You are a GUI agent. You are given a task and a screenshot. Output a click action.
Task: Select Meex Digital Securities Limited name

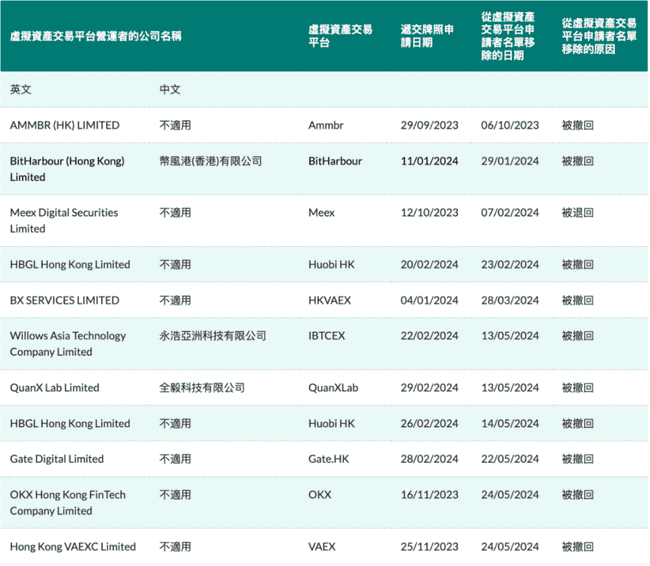[x=64, y=221]
